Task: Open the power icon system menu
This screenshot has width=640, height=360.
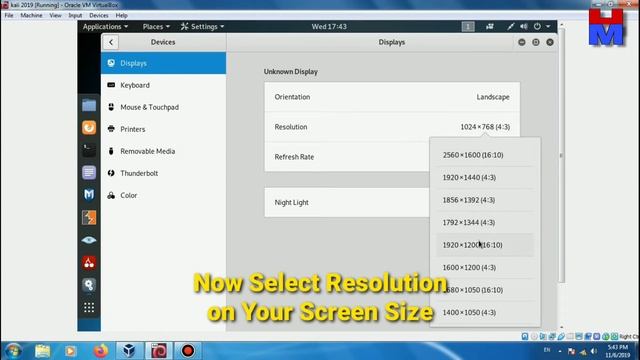Action: tap(537, 27)
